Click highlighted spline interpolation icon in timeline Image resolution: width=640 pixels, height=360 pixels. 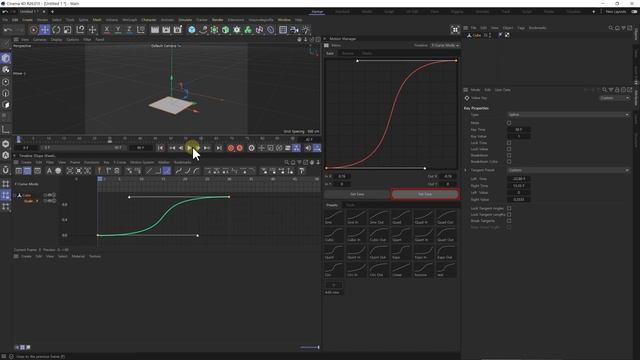167,171
